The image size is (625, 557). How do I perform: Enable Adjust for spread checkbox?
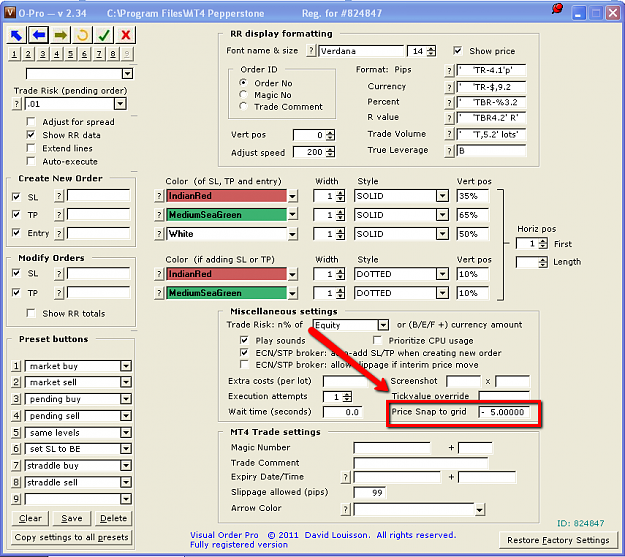[31, 121]
